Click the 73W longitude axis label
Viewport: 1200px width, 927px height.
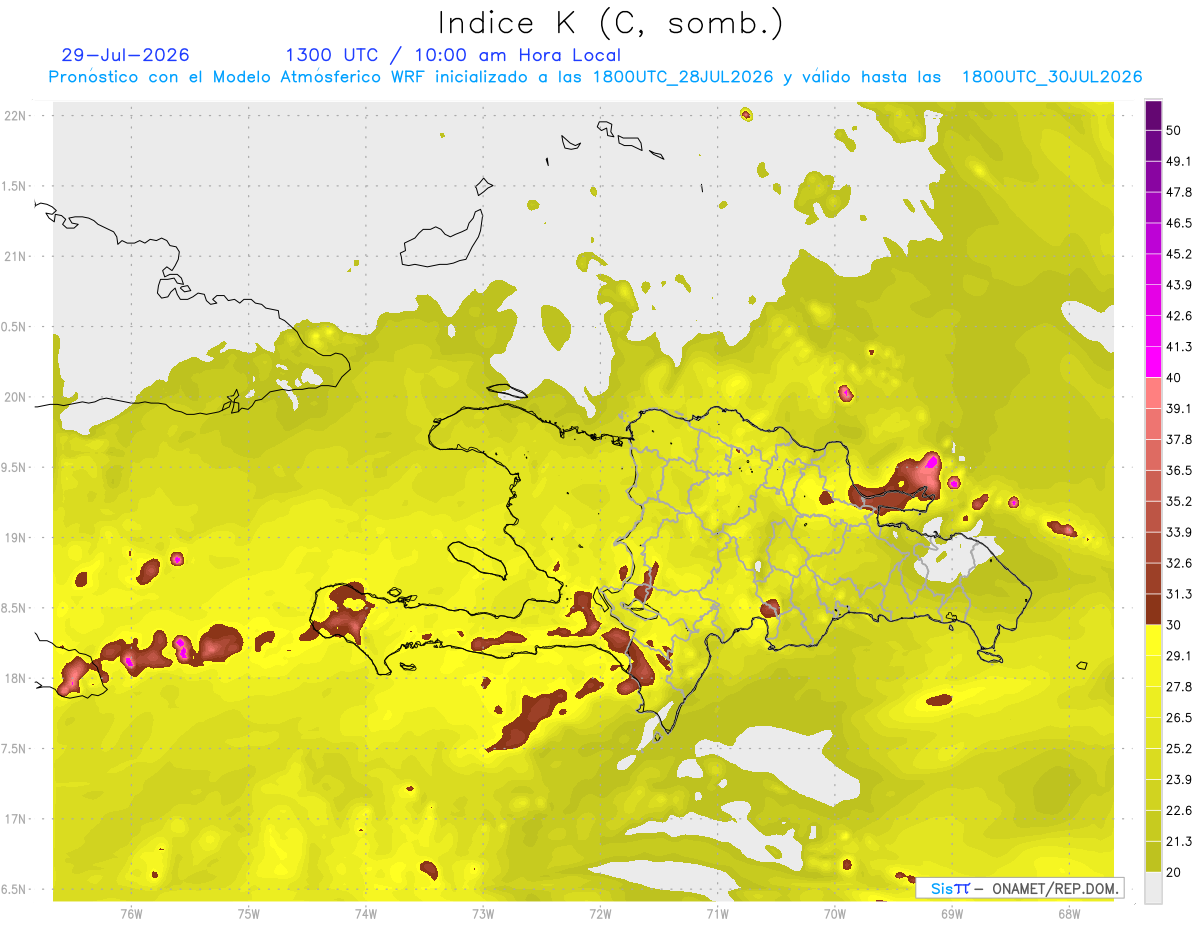483,913
